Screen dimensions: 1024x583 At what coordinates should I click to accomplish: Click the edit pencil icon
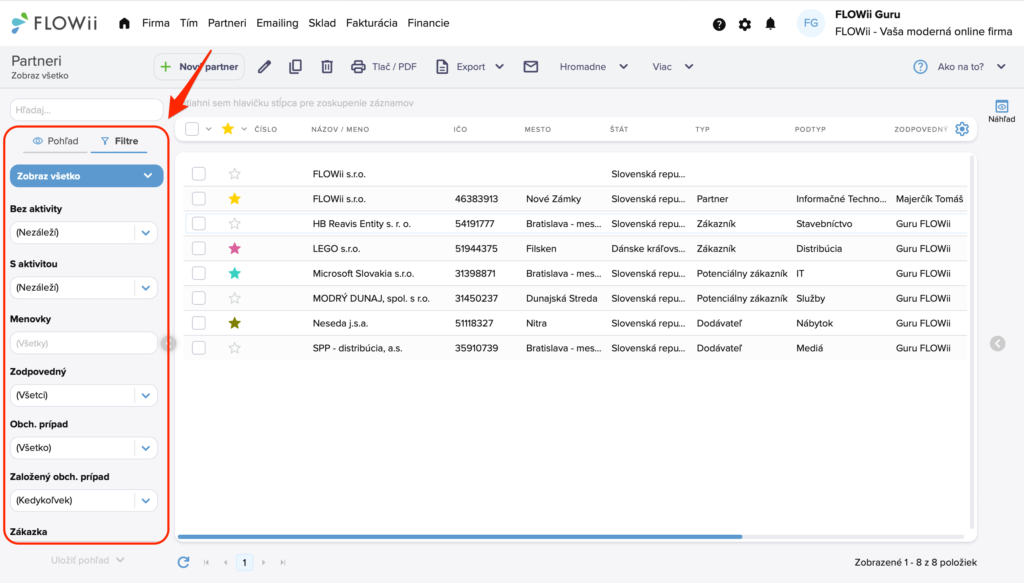pos(264,67)
